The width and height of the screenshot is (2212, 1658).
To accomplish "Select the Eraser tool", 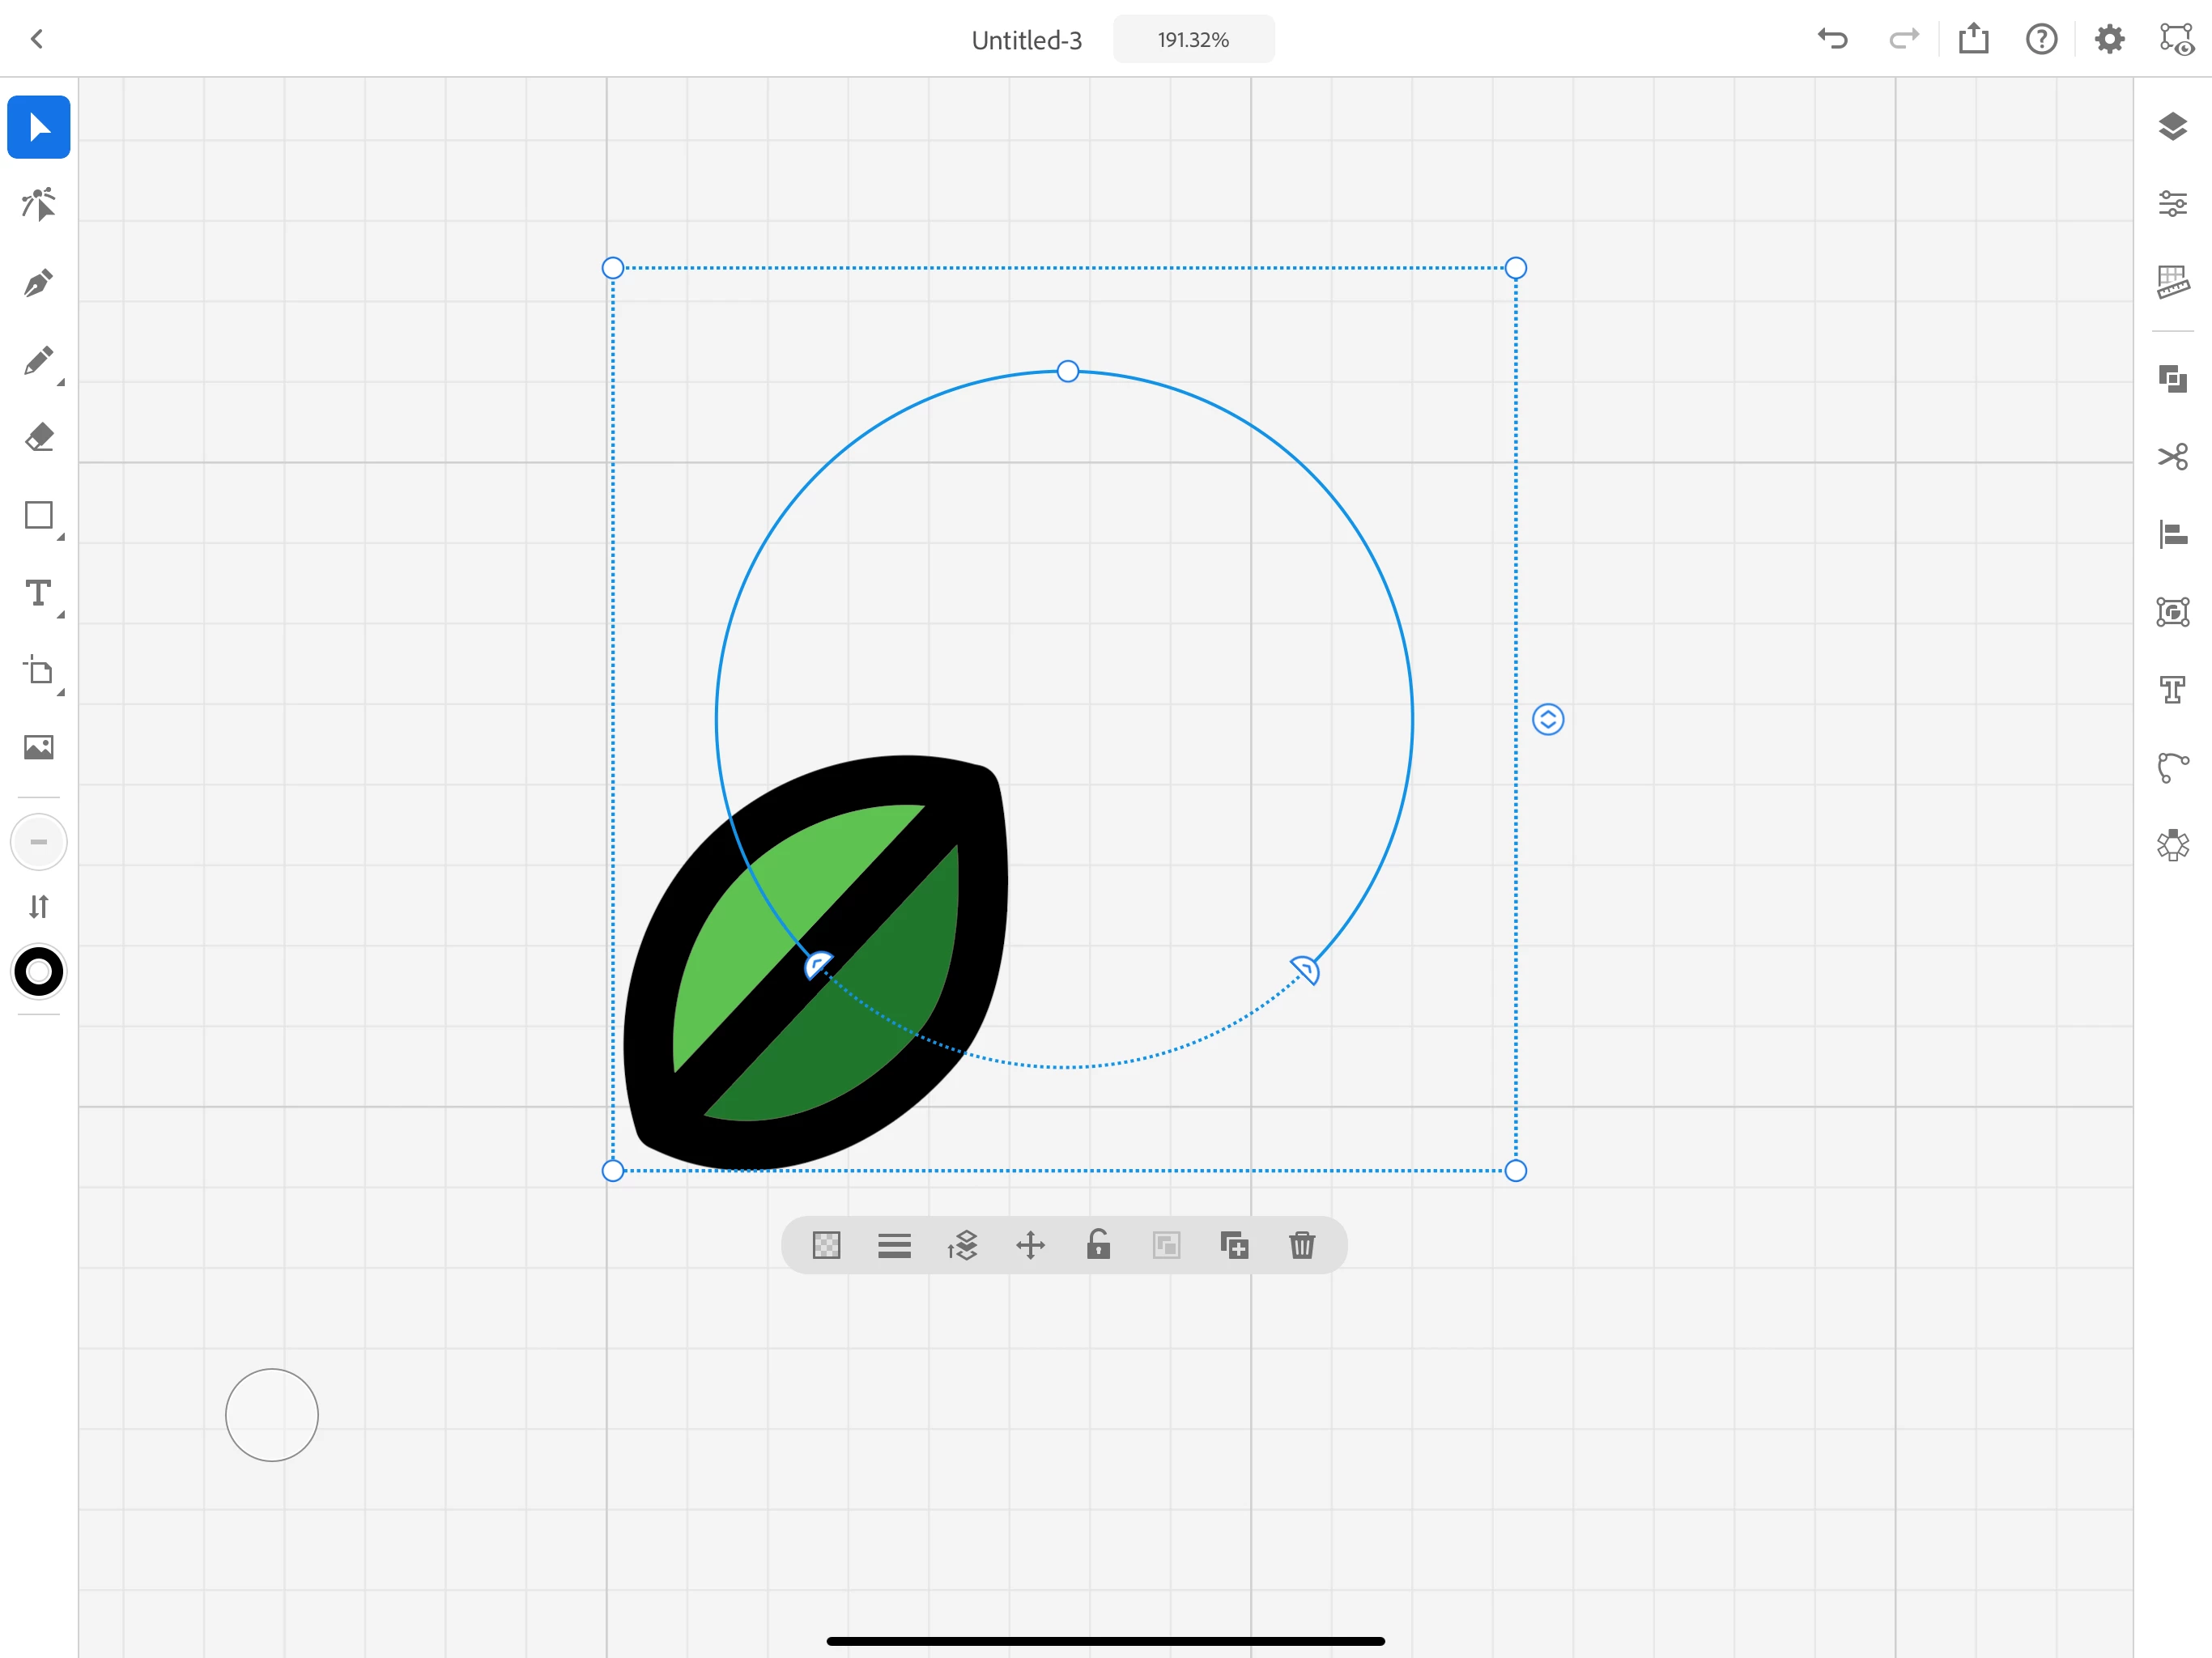I will 38,437.
